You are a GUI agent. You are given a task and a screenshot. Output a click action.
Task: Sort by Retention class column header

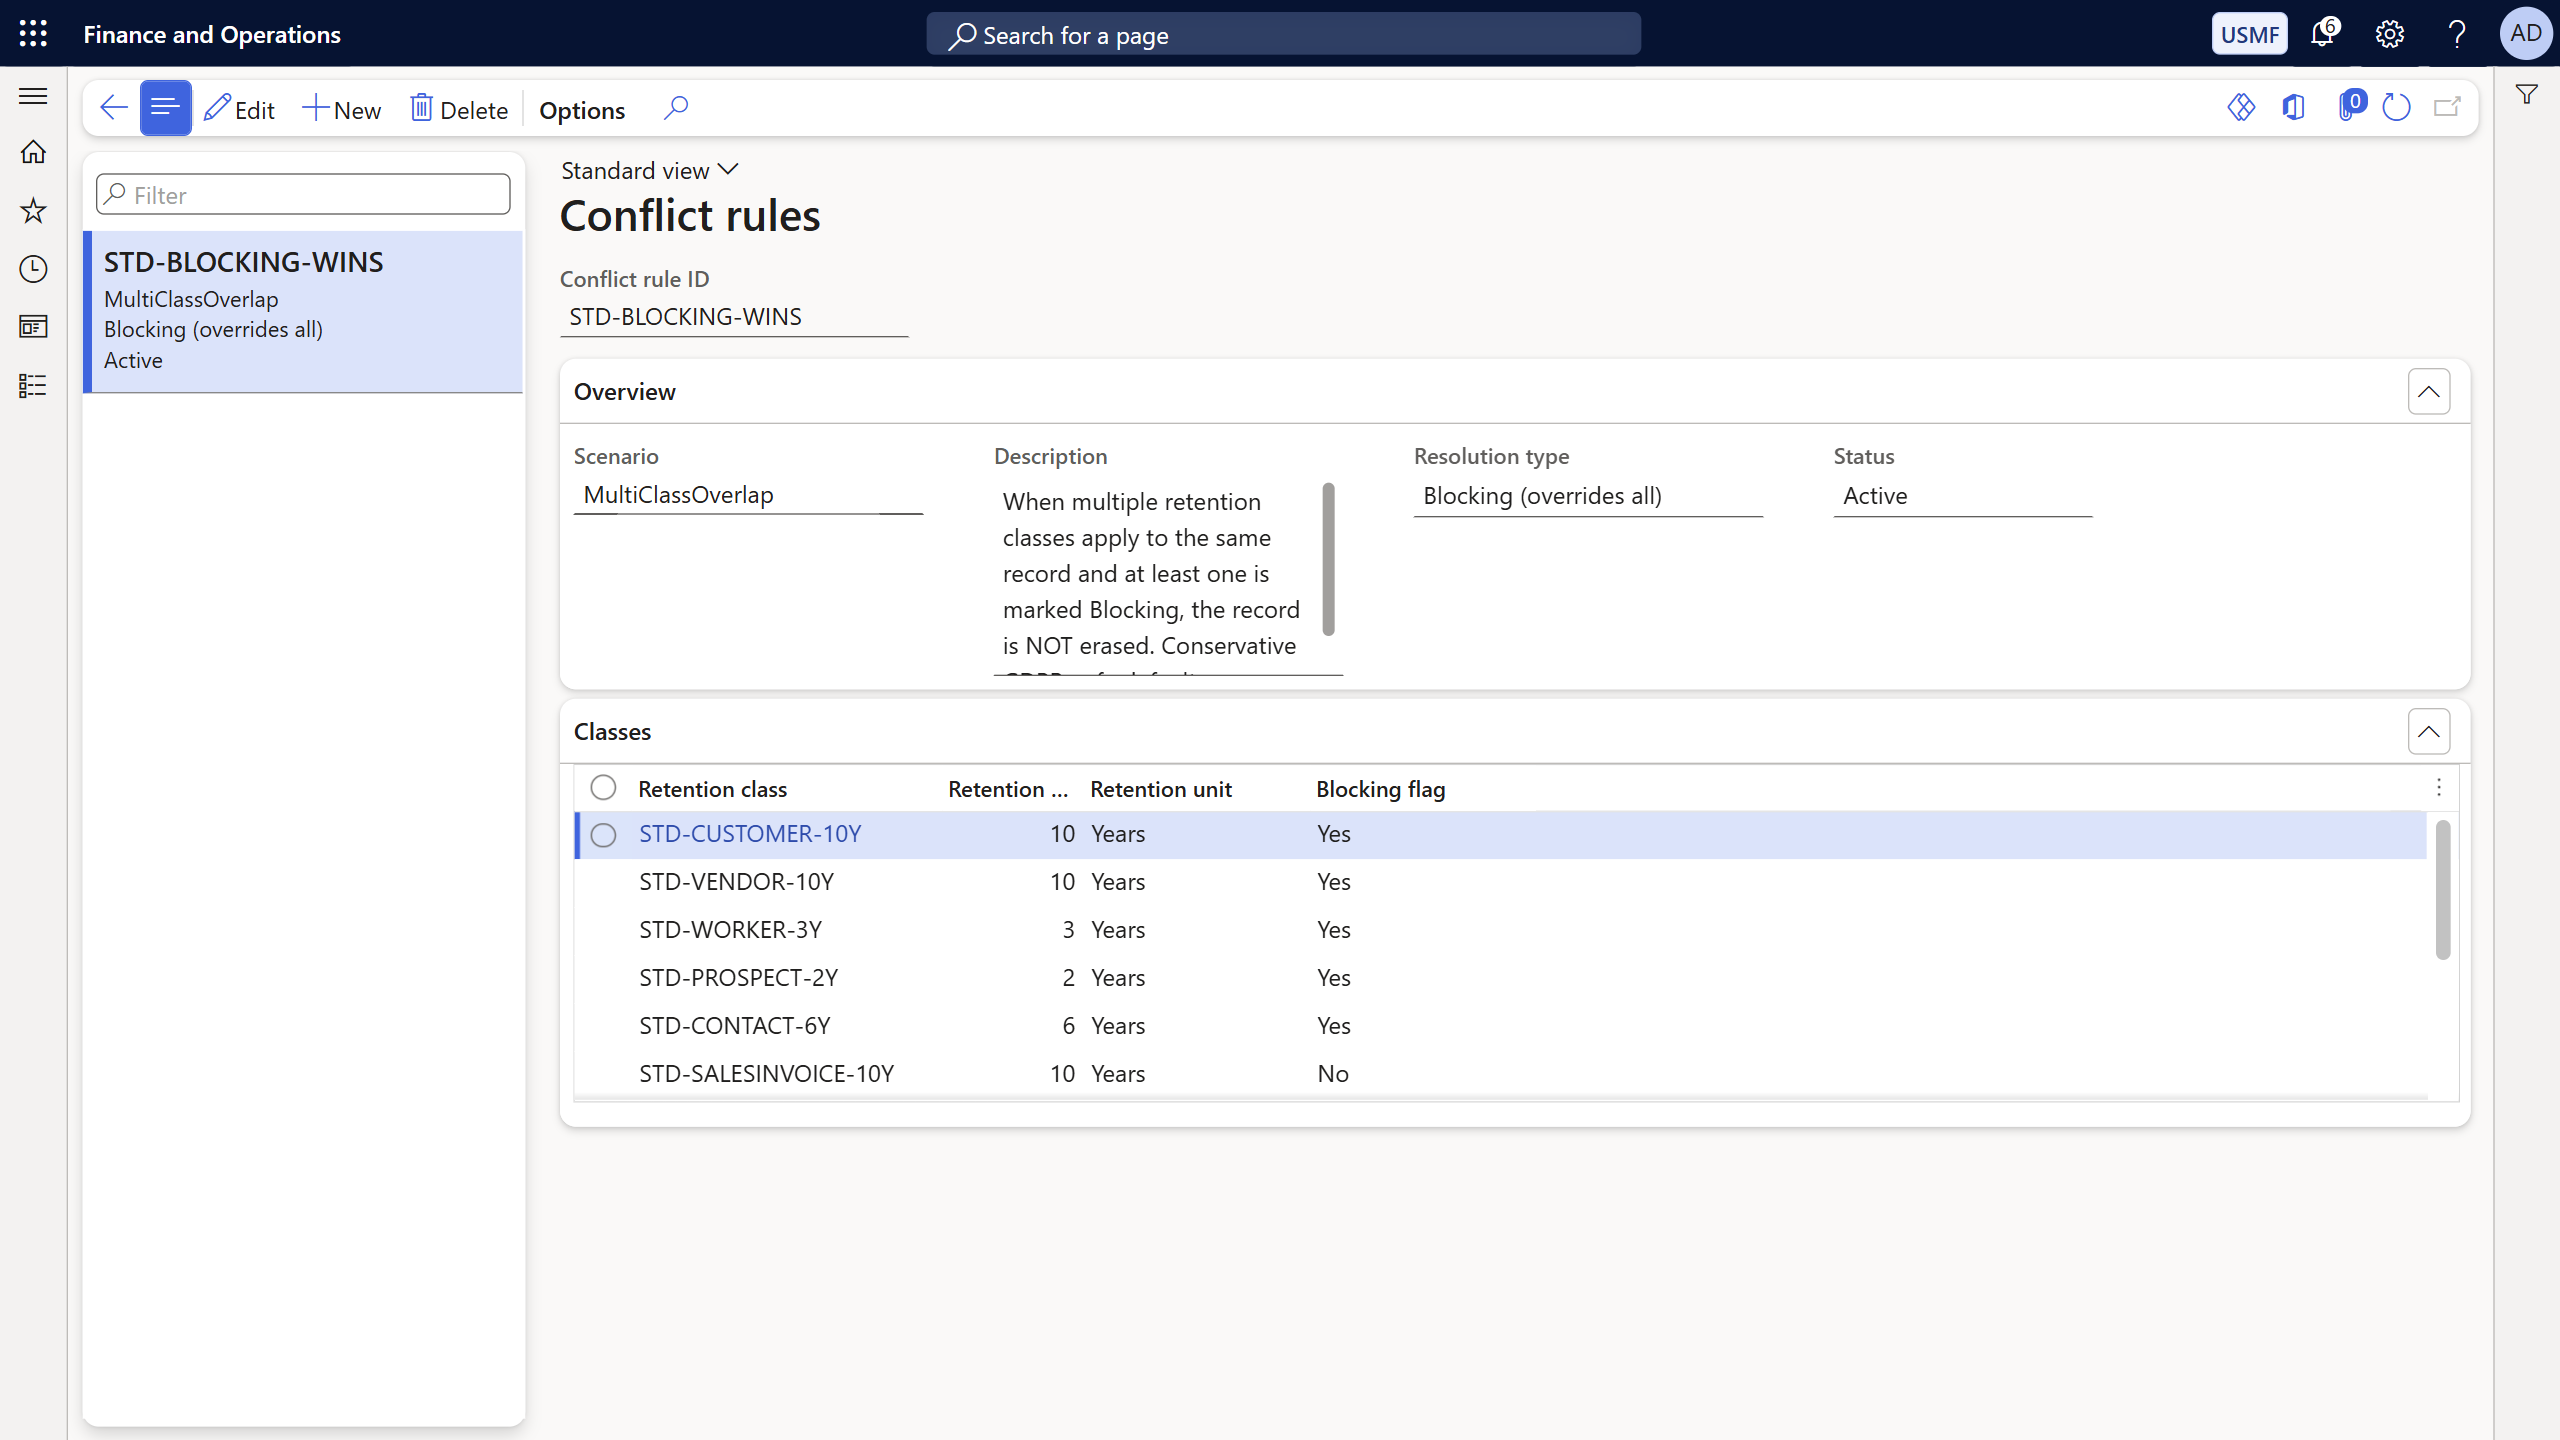click(x=712, y=789)
